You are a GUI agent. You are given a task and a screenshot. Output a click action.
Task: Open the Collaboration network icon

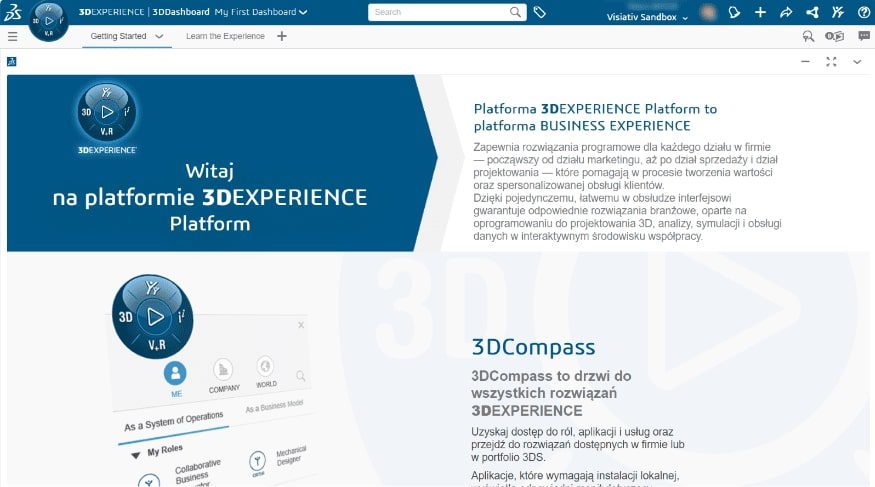pyautogui.click(x=812, y=12)
